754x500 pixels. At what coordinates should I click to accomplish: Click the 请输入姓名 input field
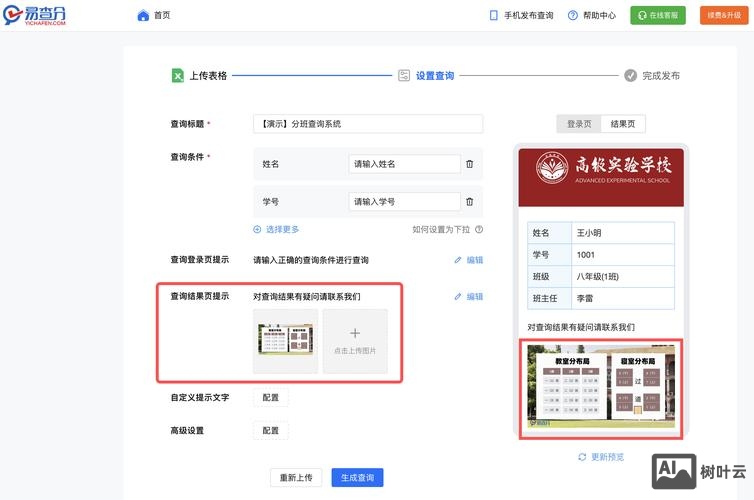point(404,164)
